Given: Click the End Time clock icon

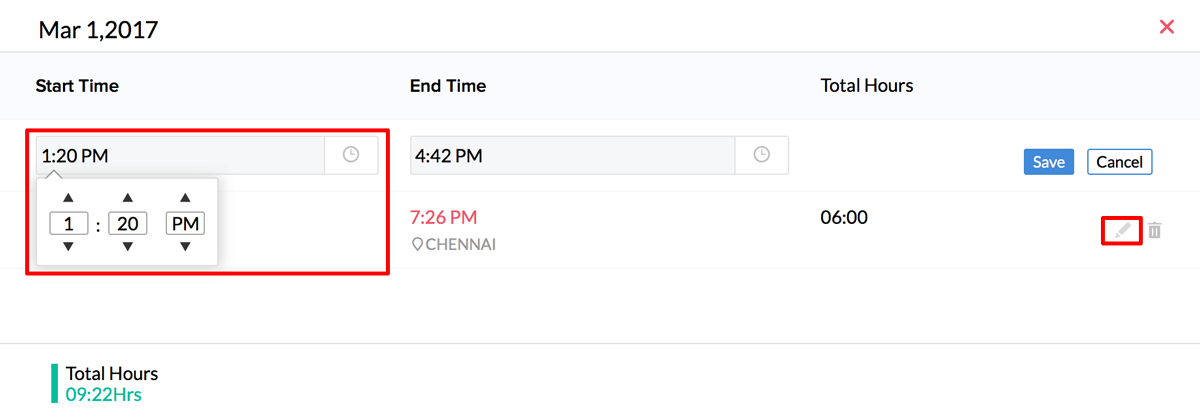Looking at the screenshot, I should coord(762,155).
